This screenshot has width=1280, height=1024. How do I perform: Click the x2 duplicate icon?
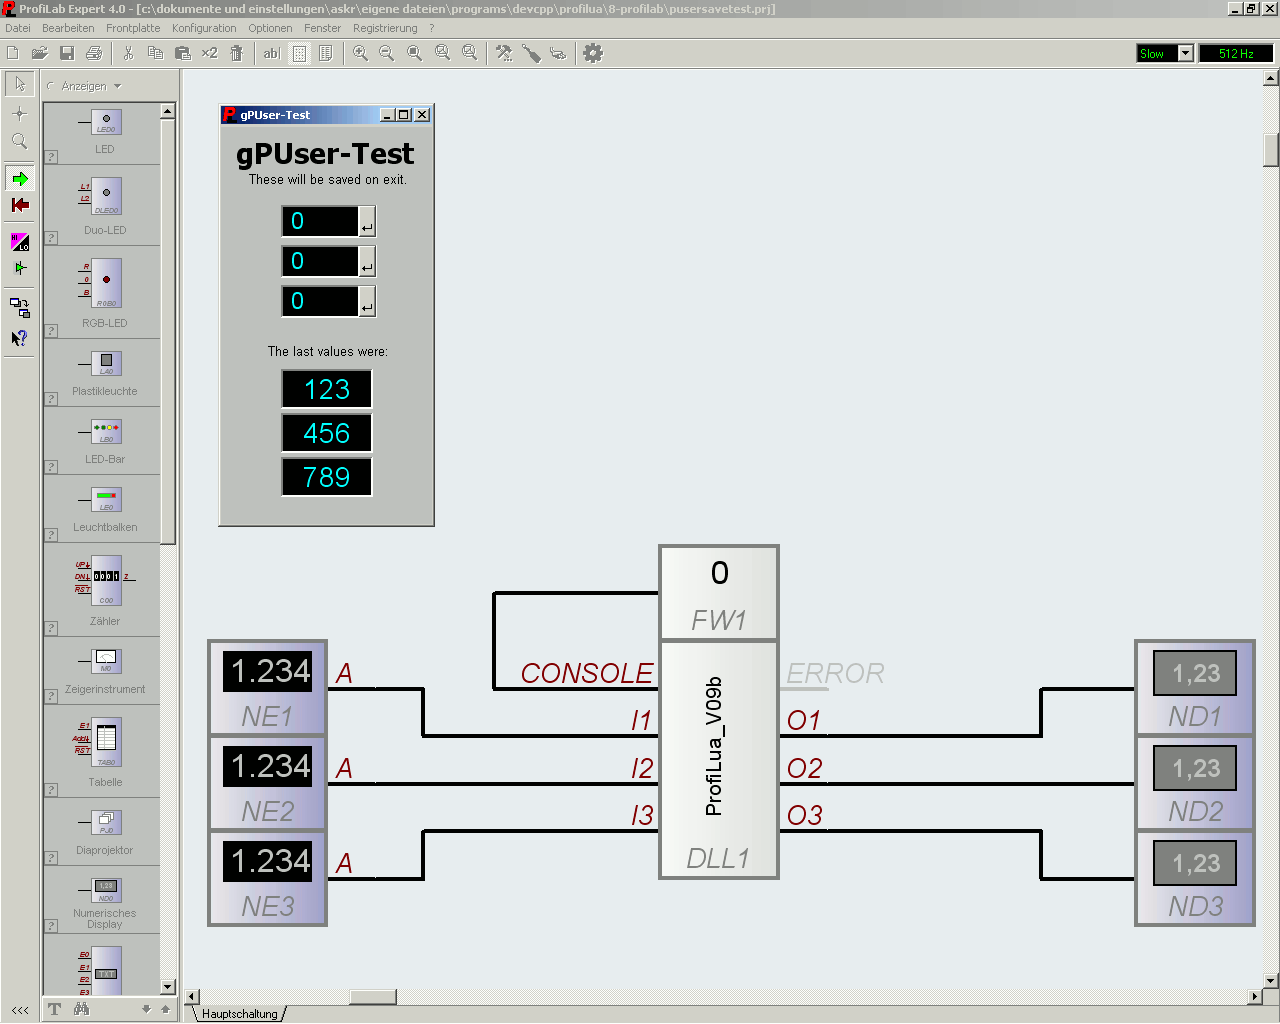(x=209, y=53)
